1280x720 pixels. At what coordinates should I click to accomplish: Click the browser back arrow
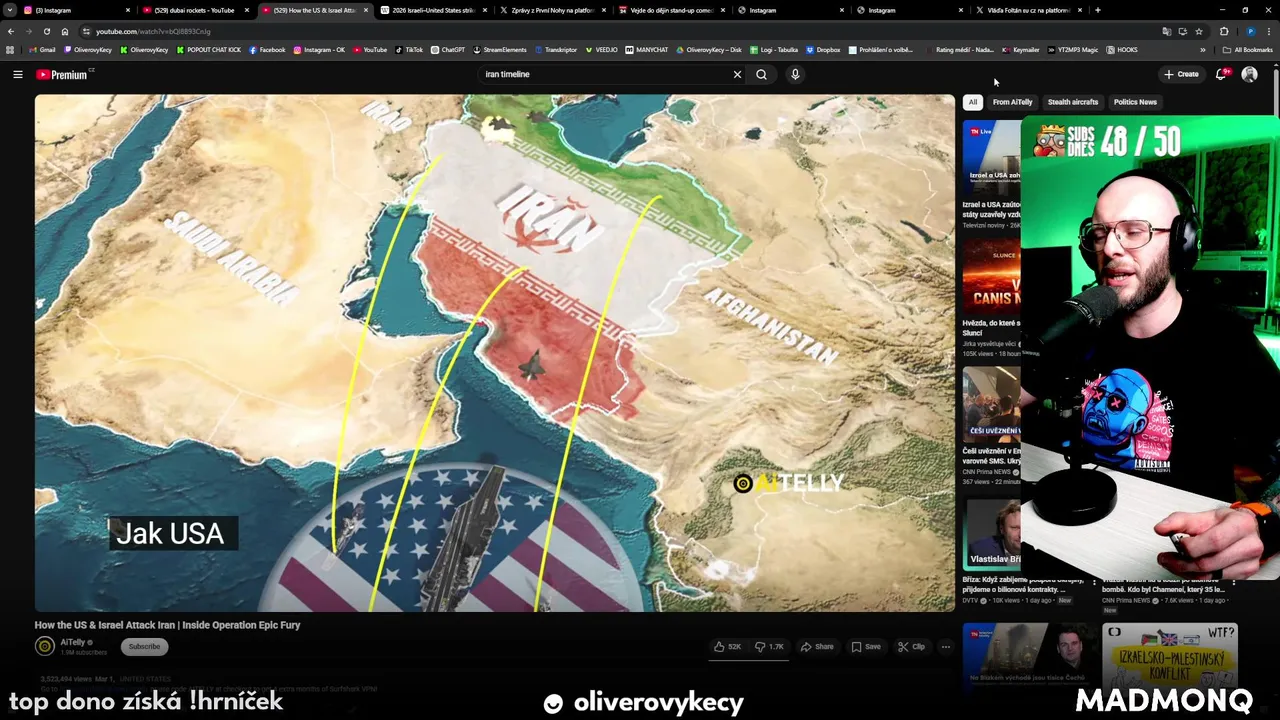[11, 31]
